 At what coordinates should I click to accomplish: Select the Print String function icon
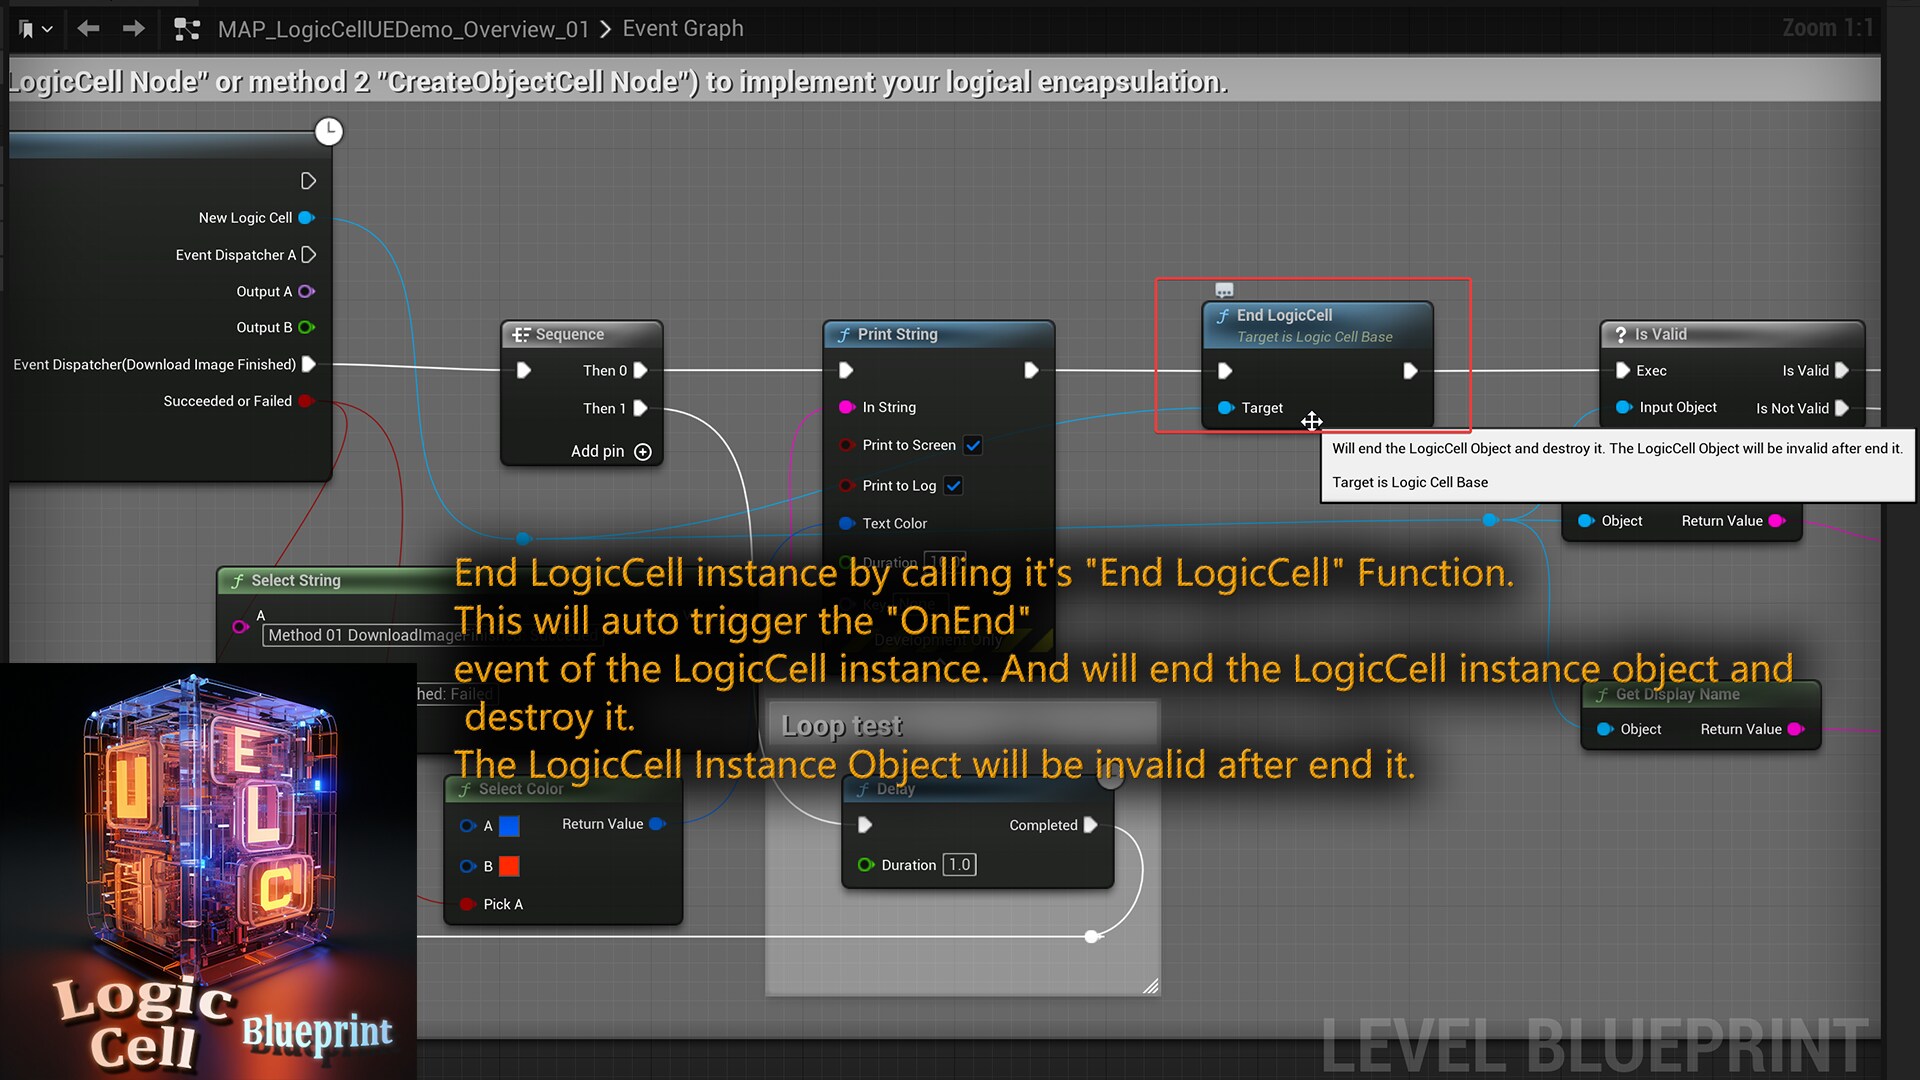pyautogui.click(x=843, y=335)
